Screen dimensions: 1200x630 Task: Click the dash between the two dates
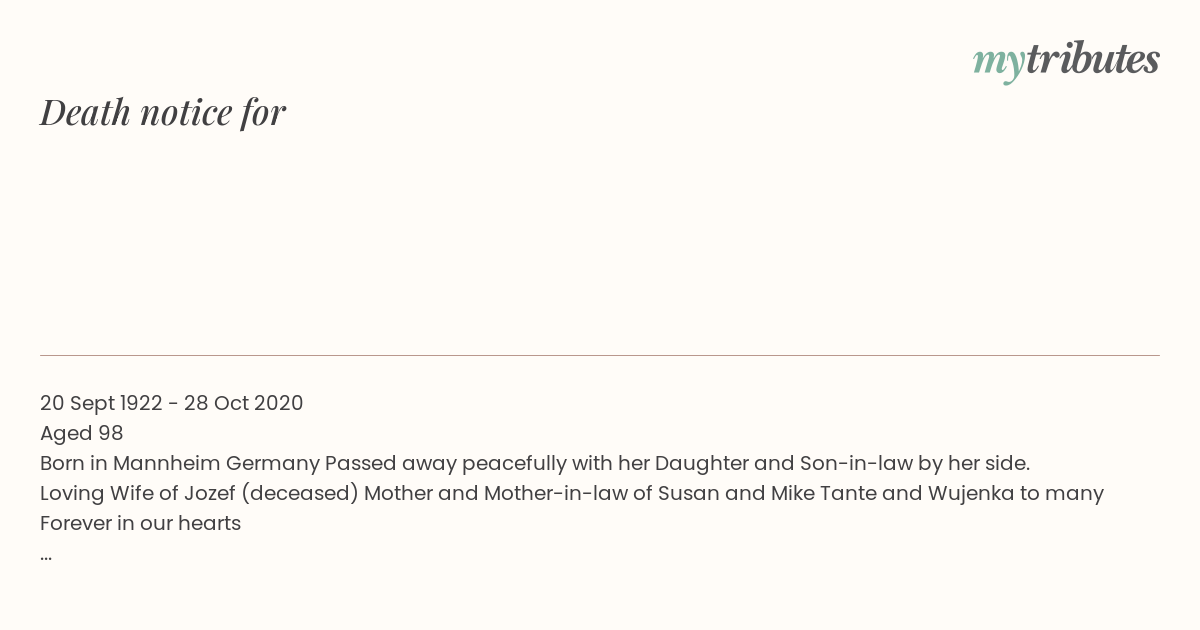pyautogui.click(x=173, y=404)
